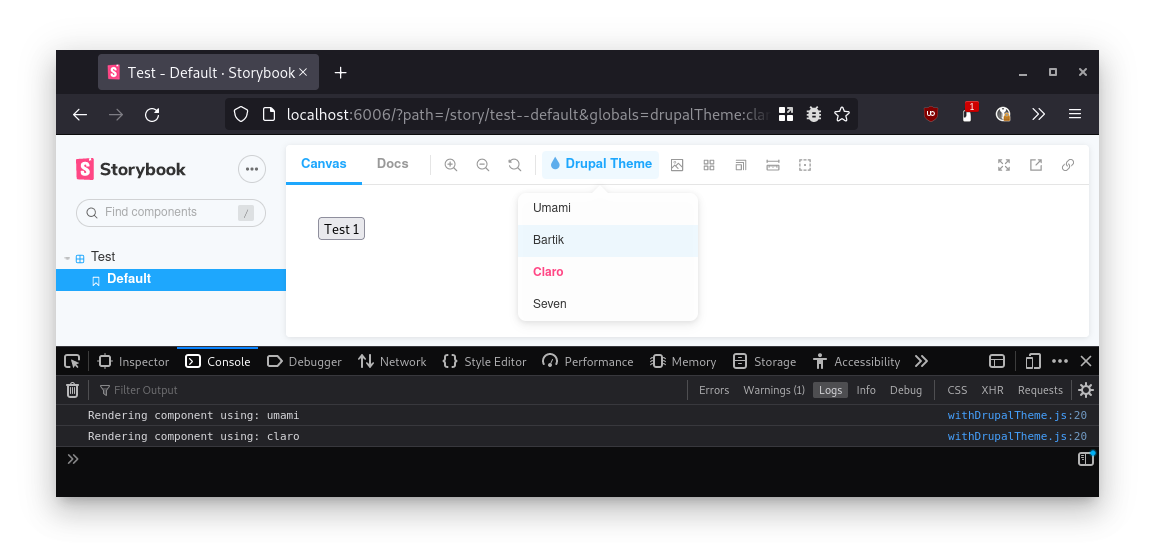Select an iframe as target document icon

point(997,361)
